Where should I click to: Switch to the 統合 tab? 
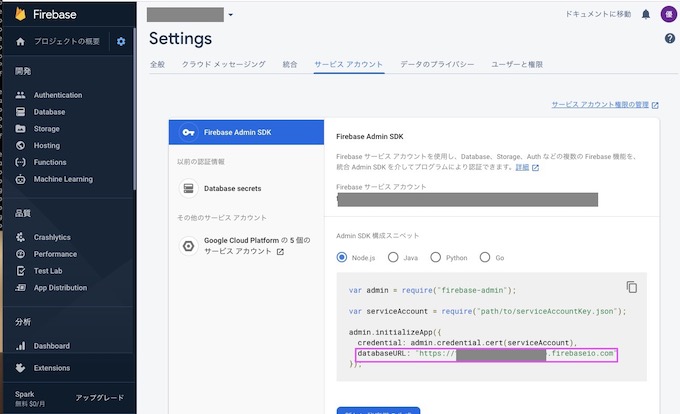coord(290,64)
